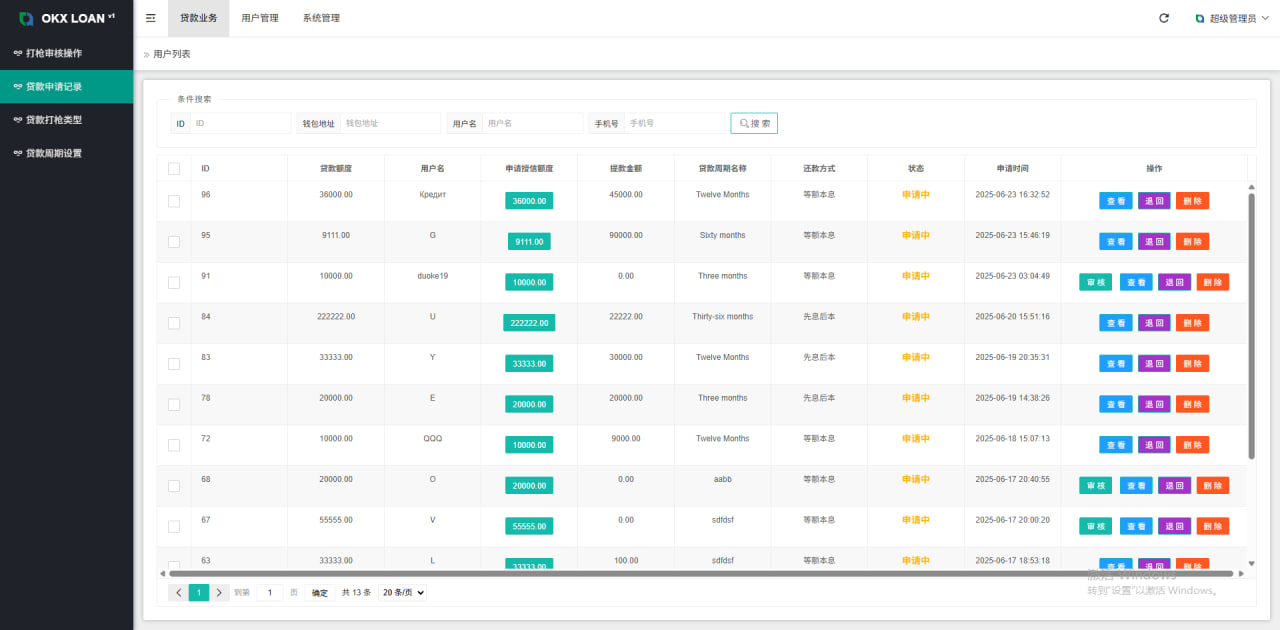Open the 用户管理 top tab
Image resolution: width=1280 pixels, height=630 pixels.
point(260,18)
